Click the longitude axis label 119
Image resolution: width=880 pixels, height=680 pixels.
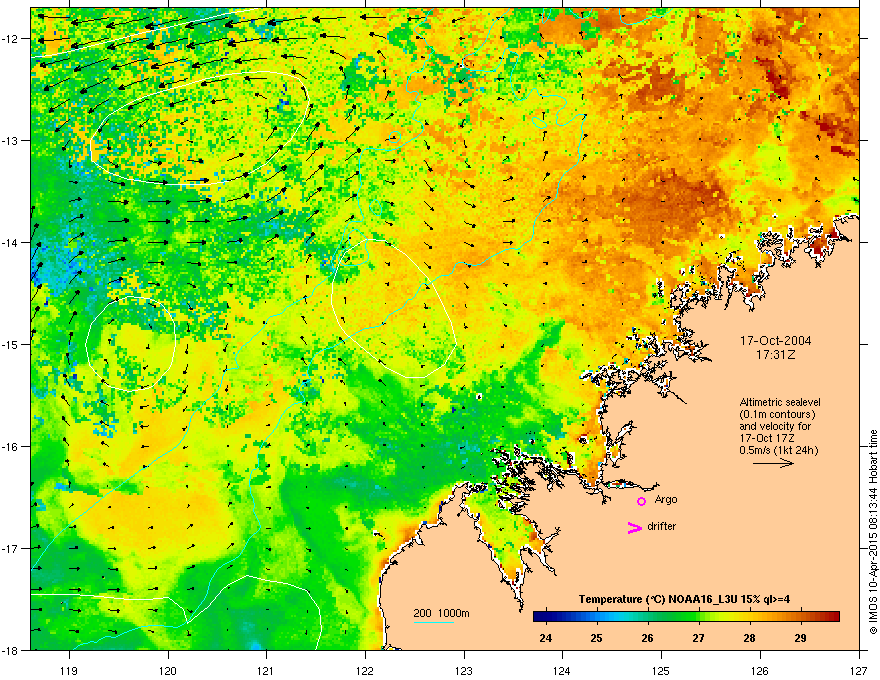point(69,670)
